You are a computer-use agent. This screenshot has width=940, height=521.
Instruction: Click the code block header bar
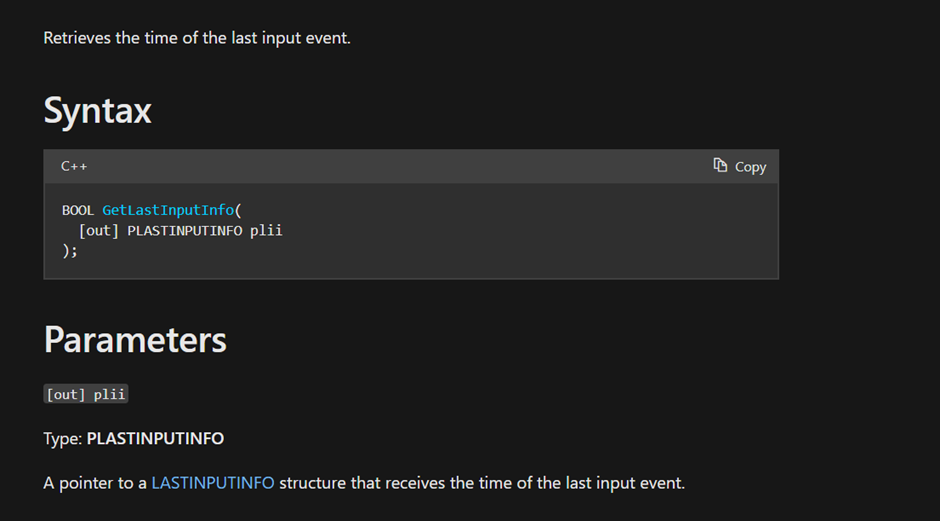[x=400, y=166]
